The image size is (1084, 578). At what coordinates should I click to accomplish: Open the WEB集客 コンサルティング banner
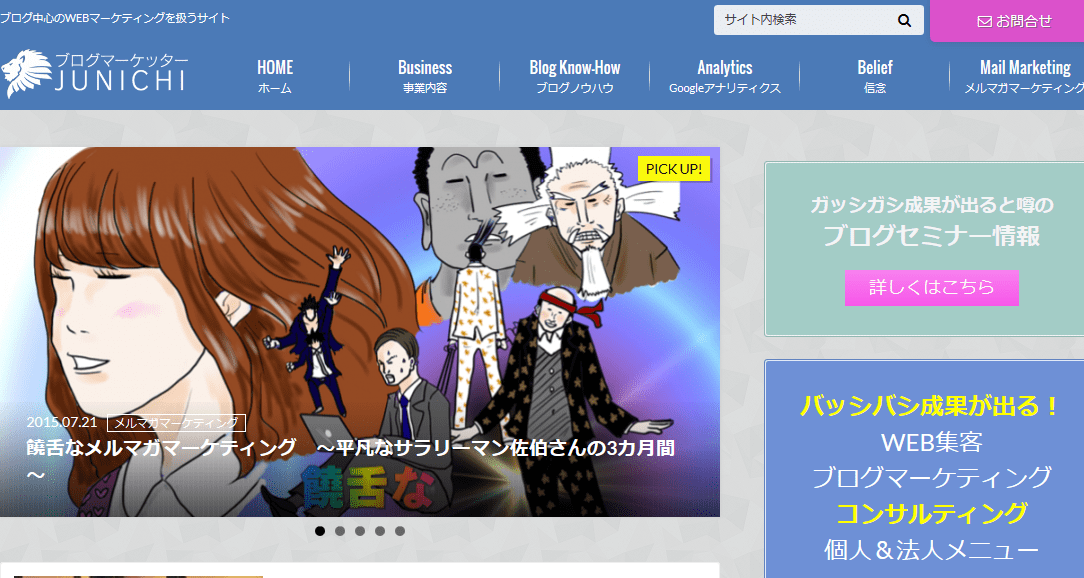[925, 469]
